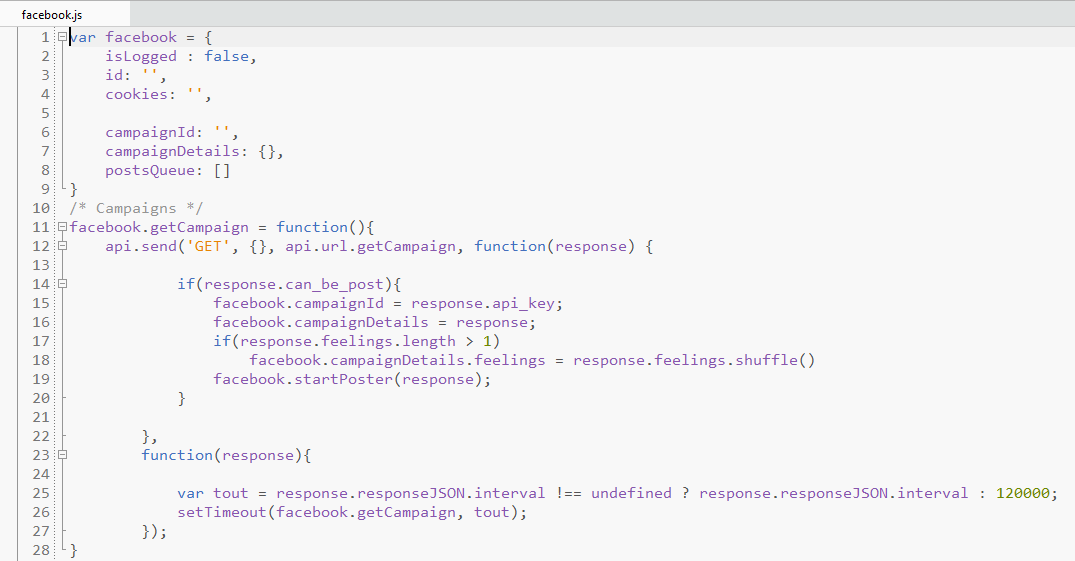Click 'undefined' on line 25
Image resolution: width=1075 pixels, height=561 pixels.
pyautogui.click(x=631, y=493)
